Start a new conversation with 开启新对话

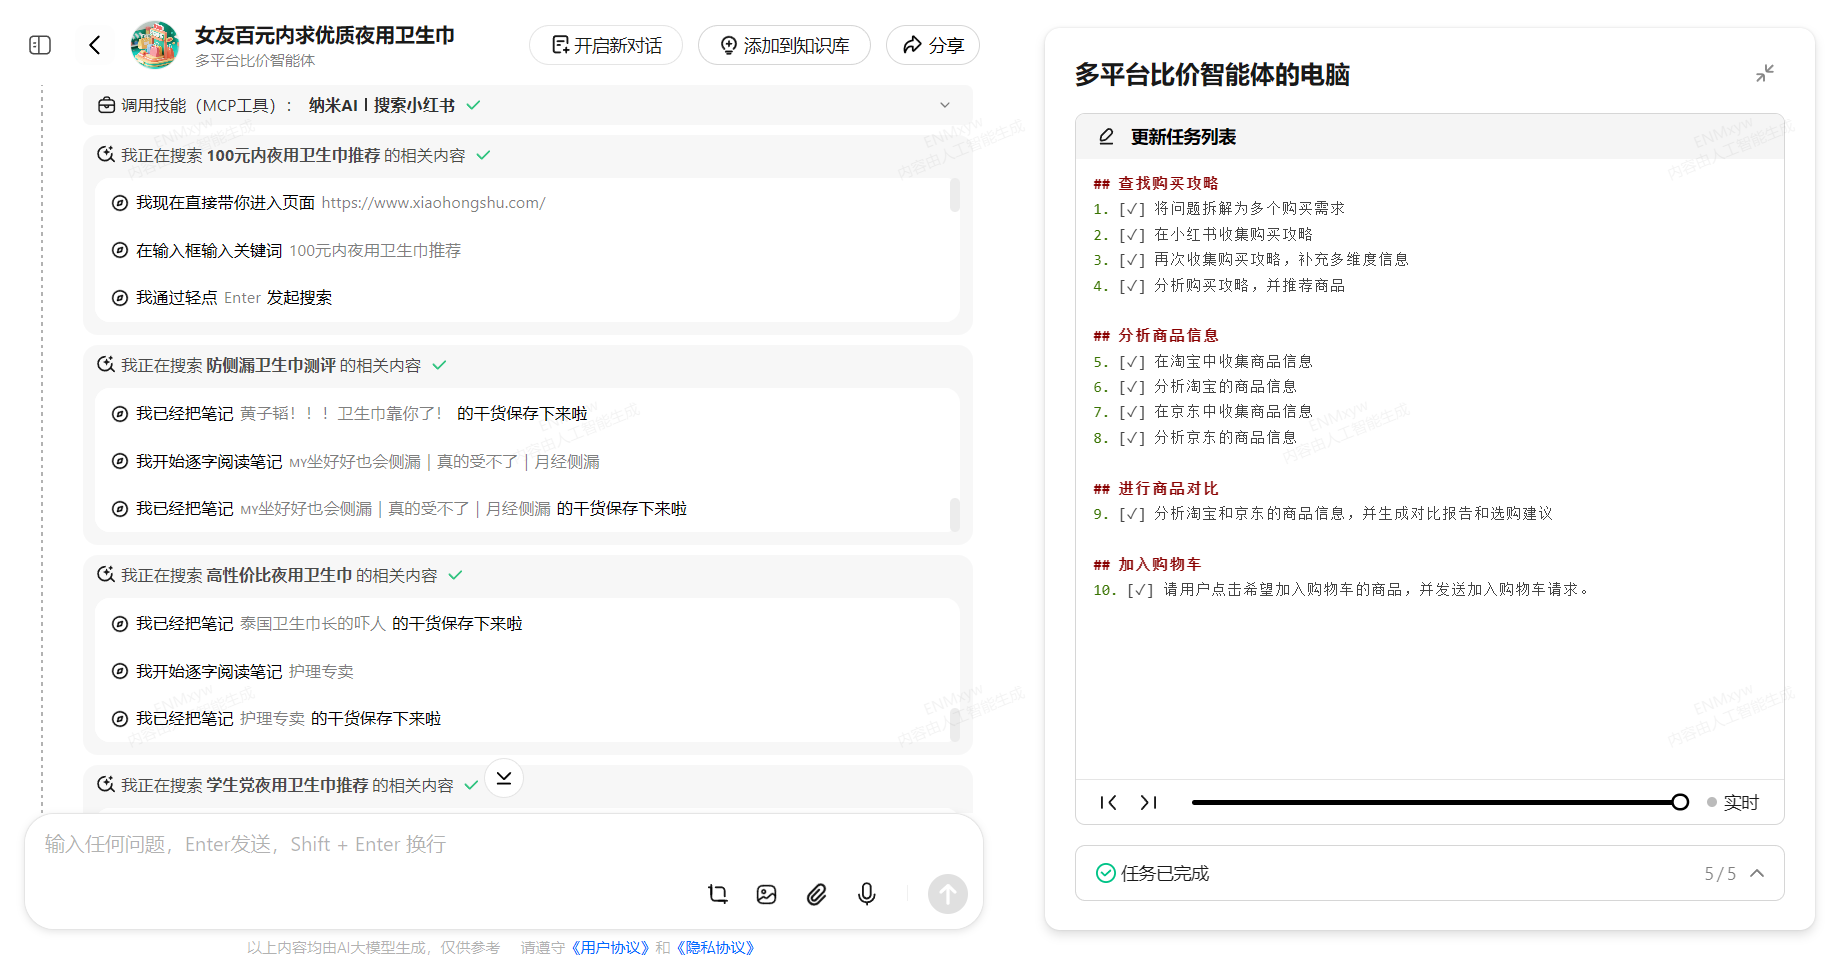606,45
